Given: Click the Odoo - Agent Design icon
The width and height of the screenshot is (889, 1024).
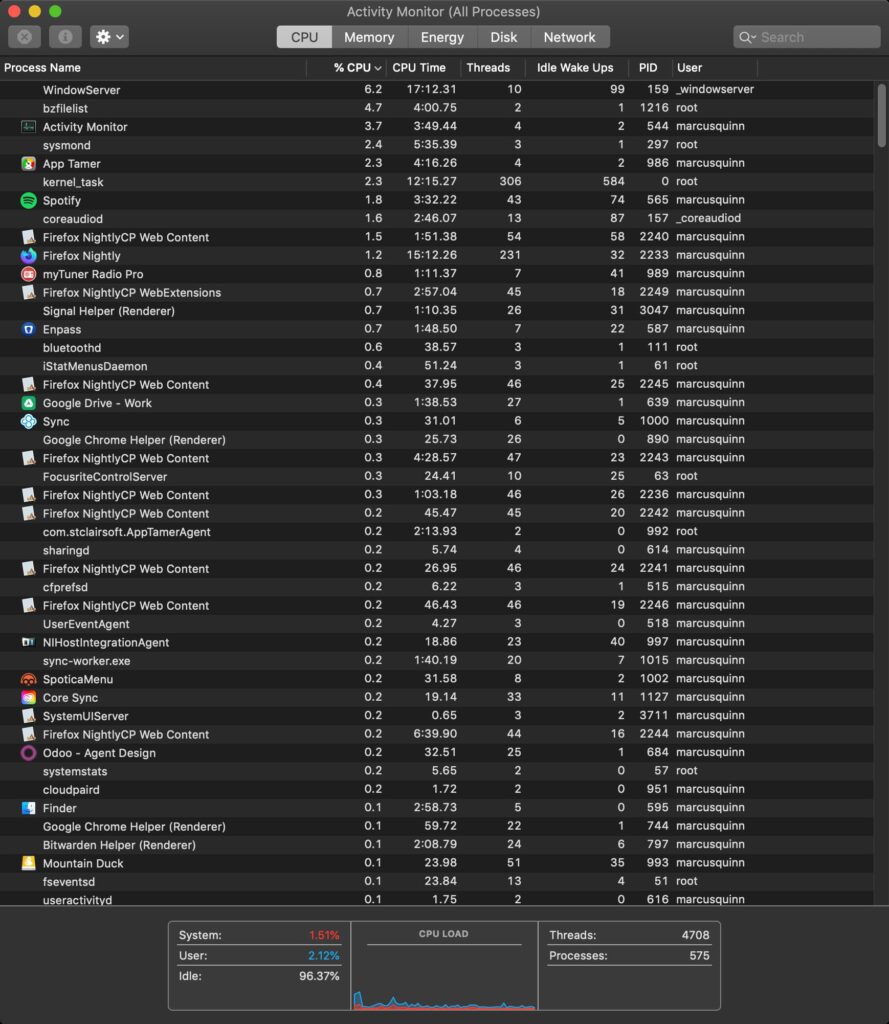Looking at the screenshot, I should pos(28,752).
